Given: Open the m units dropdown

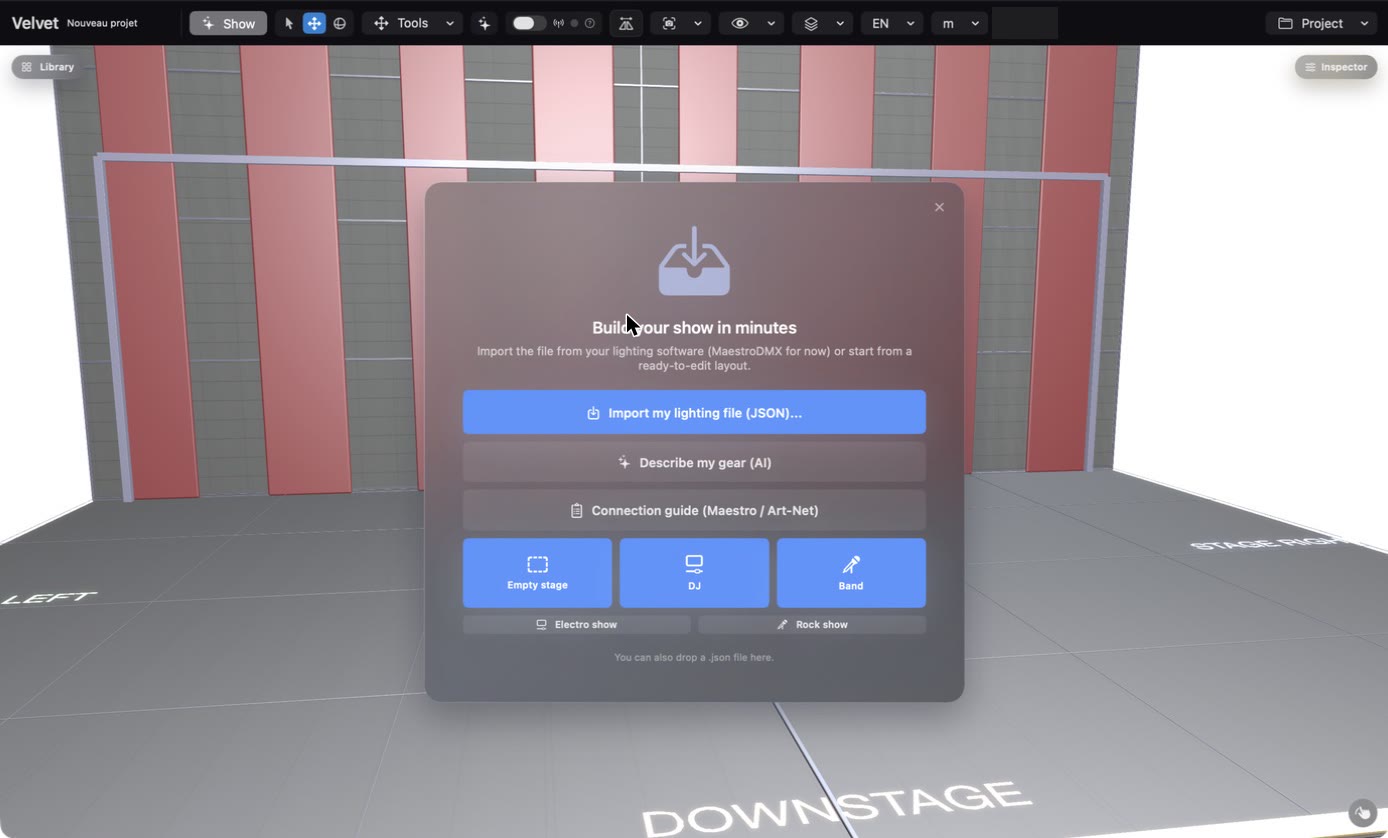Looking at the screenshot, I should [960, 23].
